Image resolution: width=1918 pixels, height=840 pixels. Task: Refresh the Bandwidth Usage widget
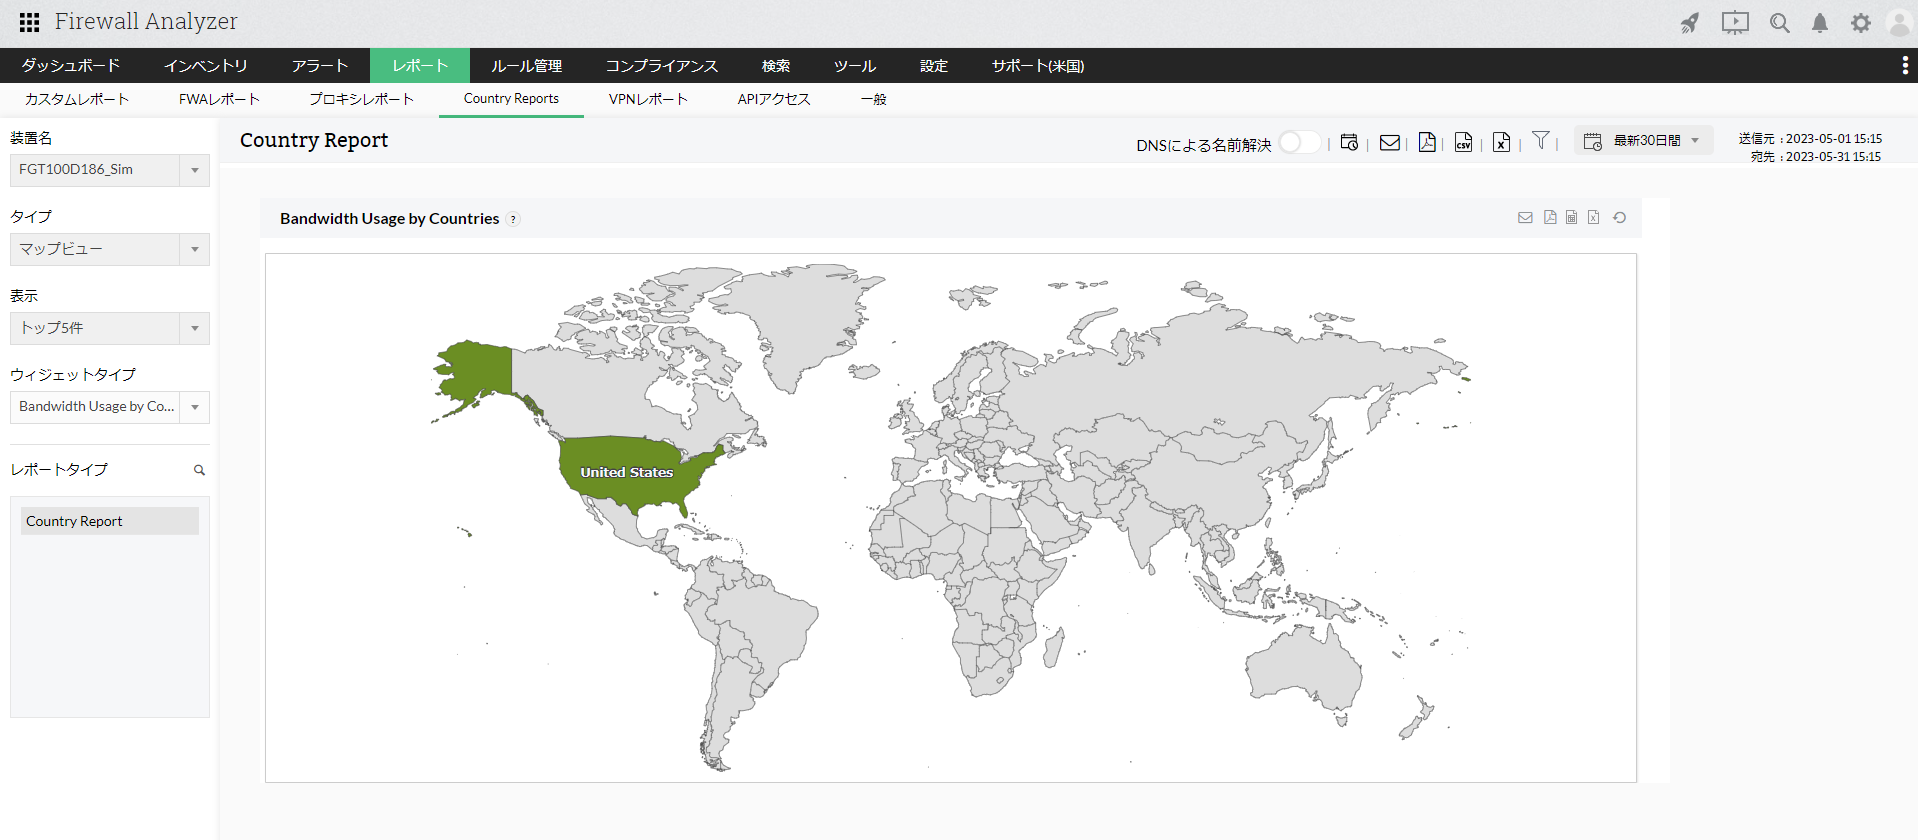pos(1620,217)
